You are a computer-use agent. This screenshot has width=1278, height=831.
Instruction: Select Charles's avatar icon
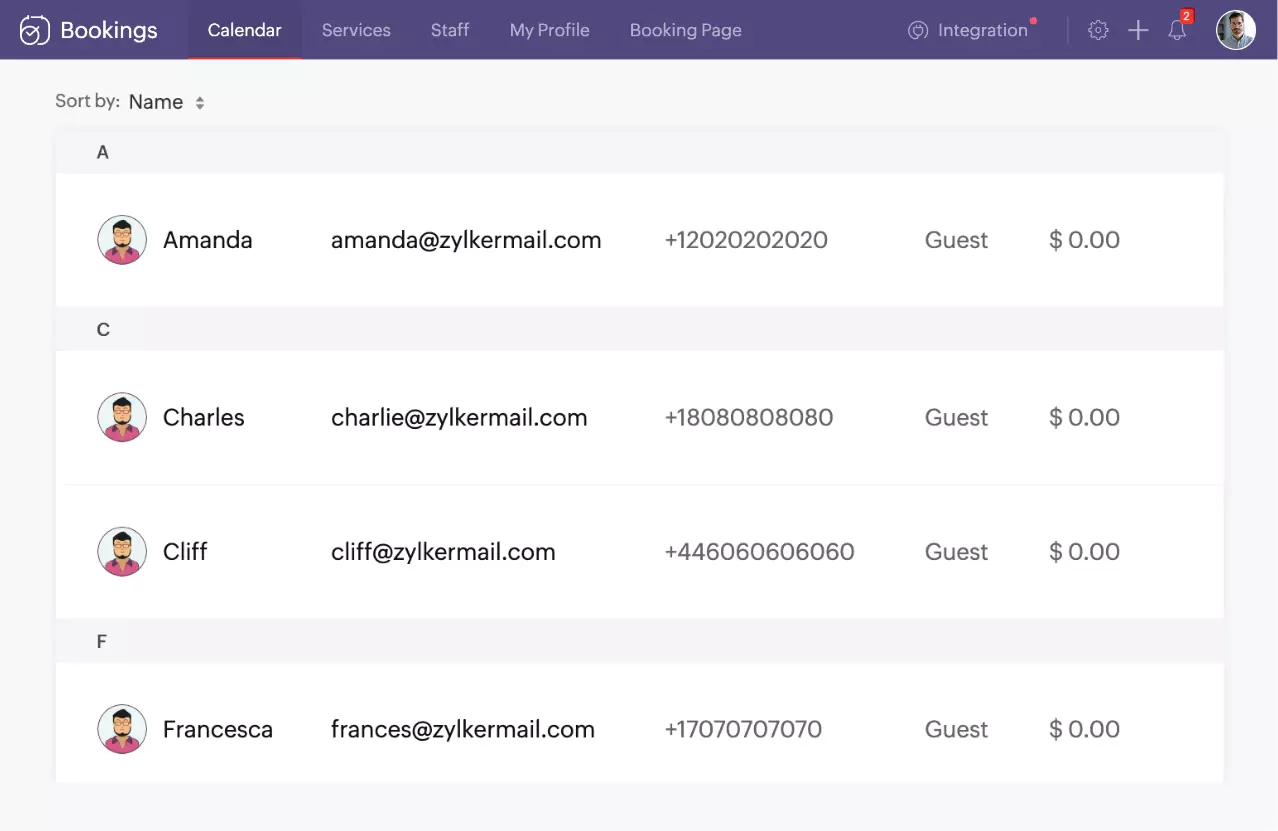click(122, 417)
